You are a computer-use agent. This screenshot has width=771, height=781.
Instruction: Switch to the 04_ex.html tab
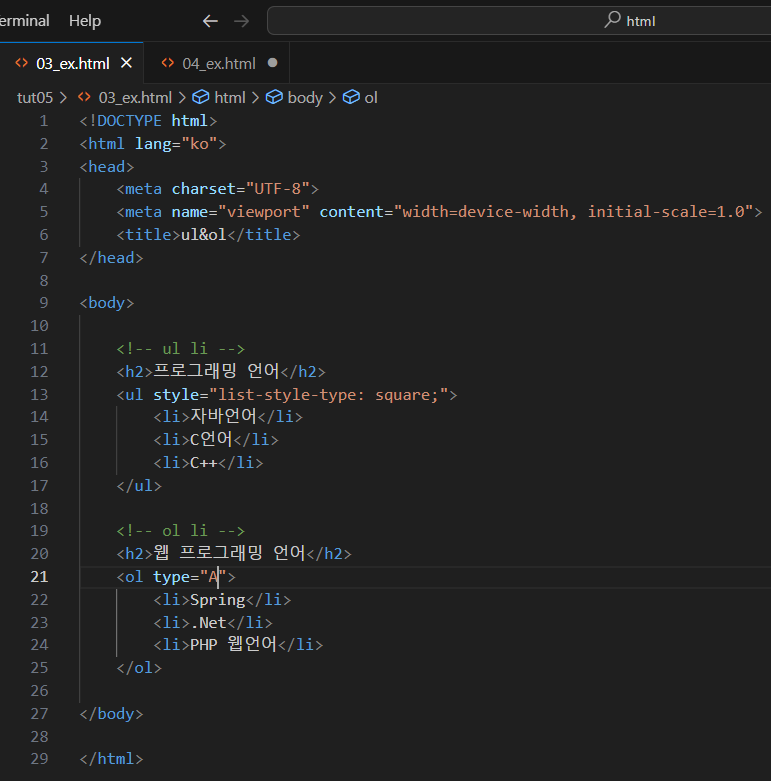click(219, 63)
